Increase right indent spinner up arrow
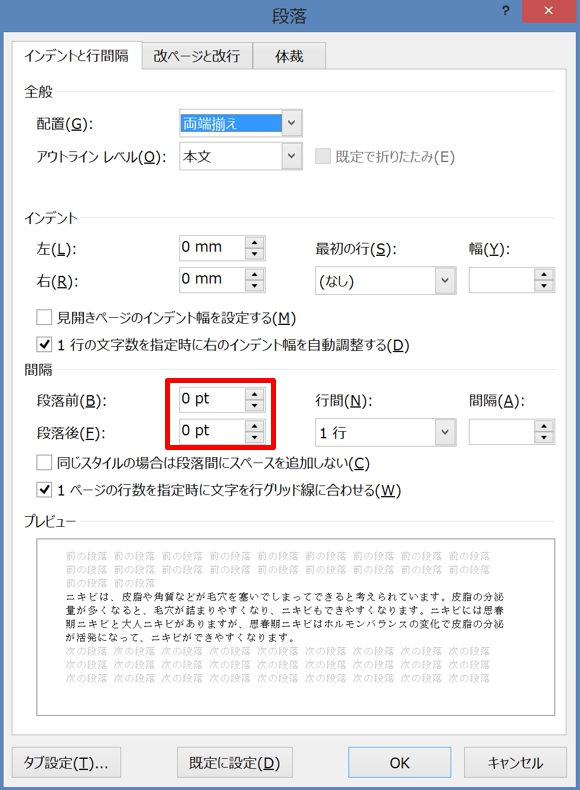The width and height of the screenshot is (580, 790). click(x=254, y=274)
